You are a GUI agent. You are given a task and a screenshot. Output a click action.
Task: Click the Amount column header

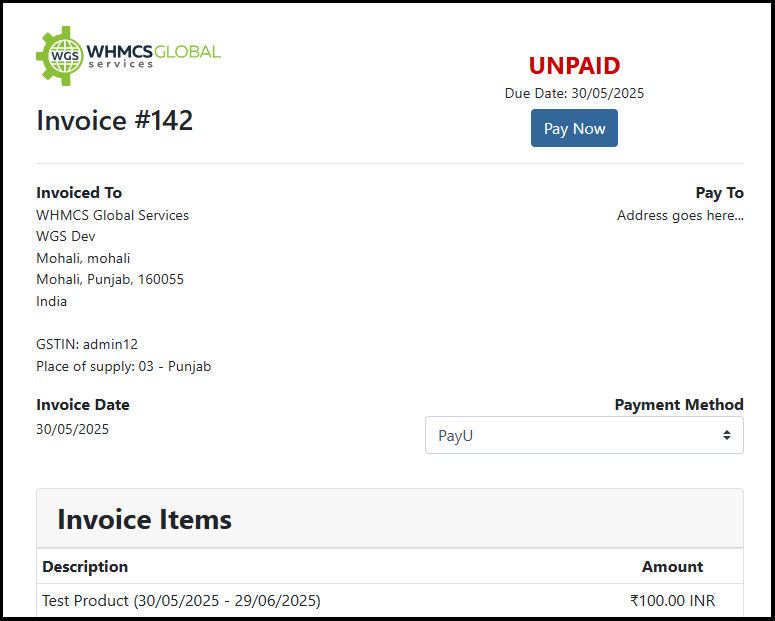[672, 566]
